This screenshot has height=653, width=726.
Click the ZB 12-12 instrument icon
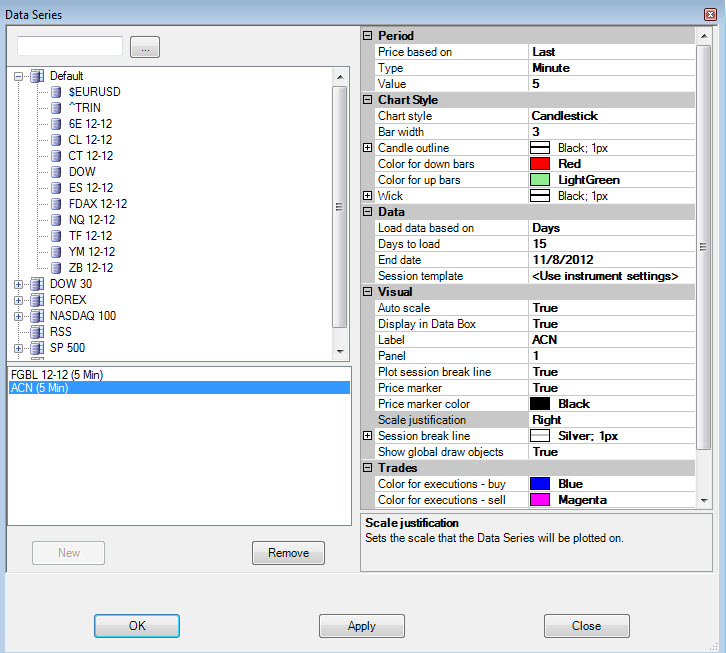click(x=56, y=268)
